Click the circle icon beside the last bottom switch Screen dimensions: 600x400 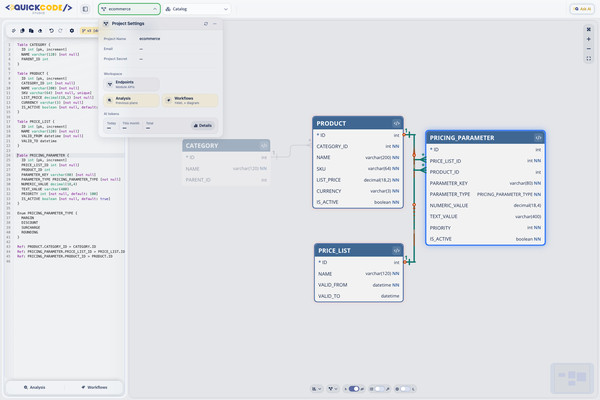(x=397, y=389)
